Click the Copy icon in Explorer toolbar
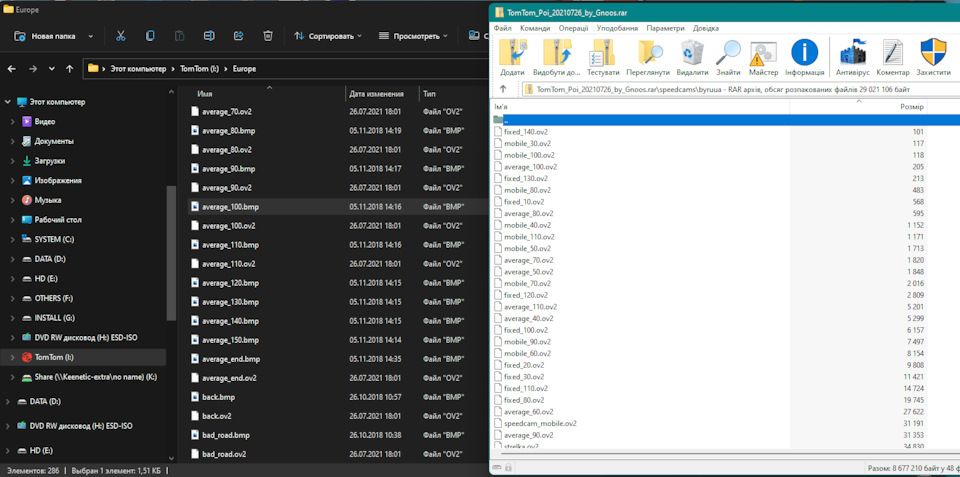 pos(150,36)
